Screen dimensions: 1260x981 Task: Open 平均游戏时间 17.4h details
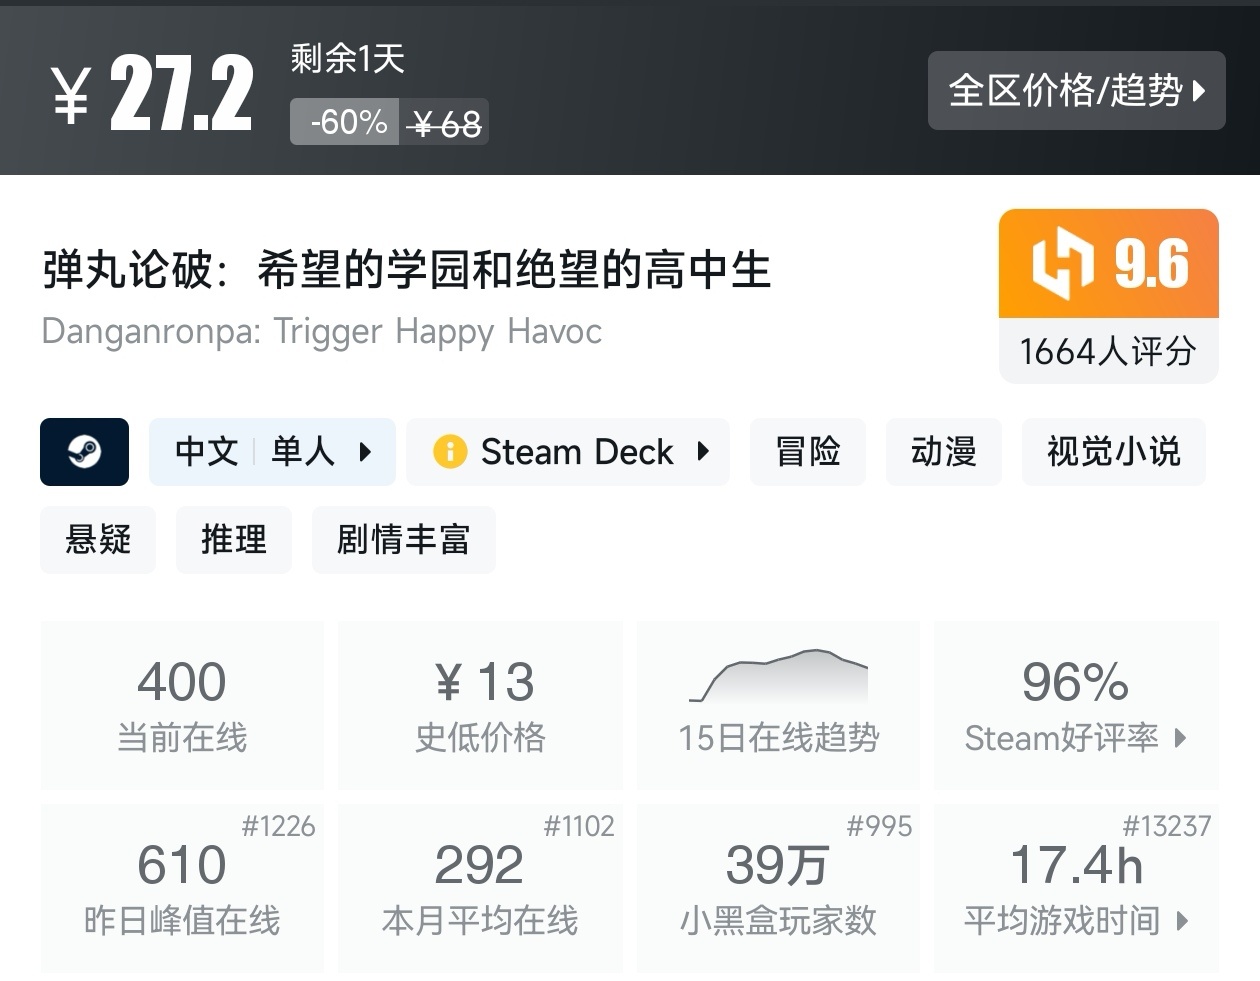click(1076, 888)
